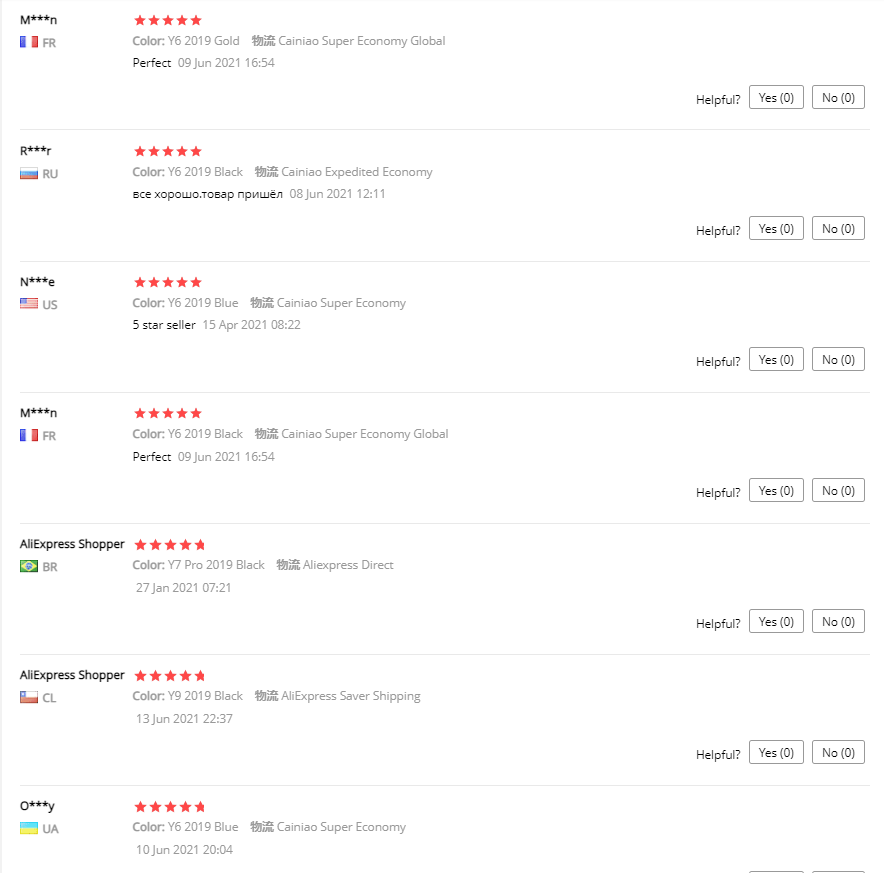Mark the Y6 2019 Gold review helpful with Yes
The image size is (884, 873).
coord(776,97)
